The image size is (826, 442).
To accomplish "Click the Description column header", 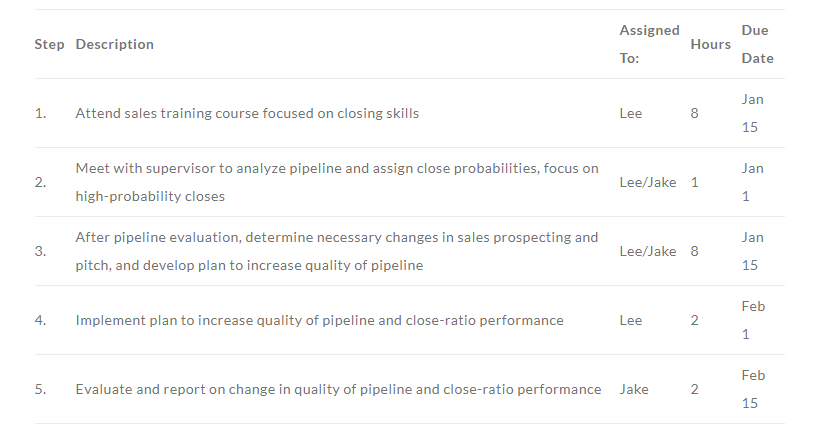I will (x=114, y=44).
